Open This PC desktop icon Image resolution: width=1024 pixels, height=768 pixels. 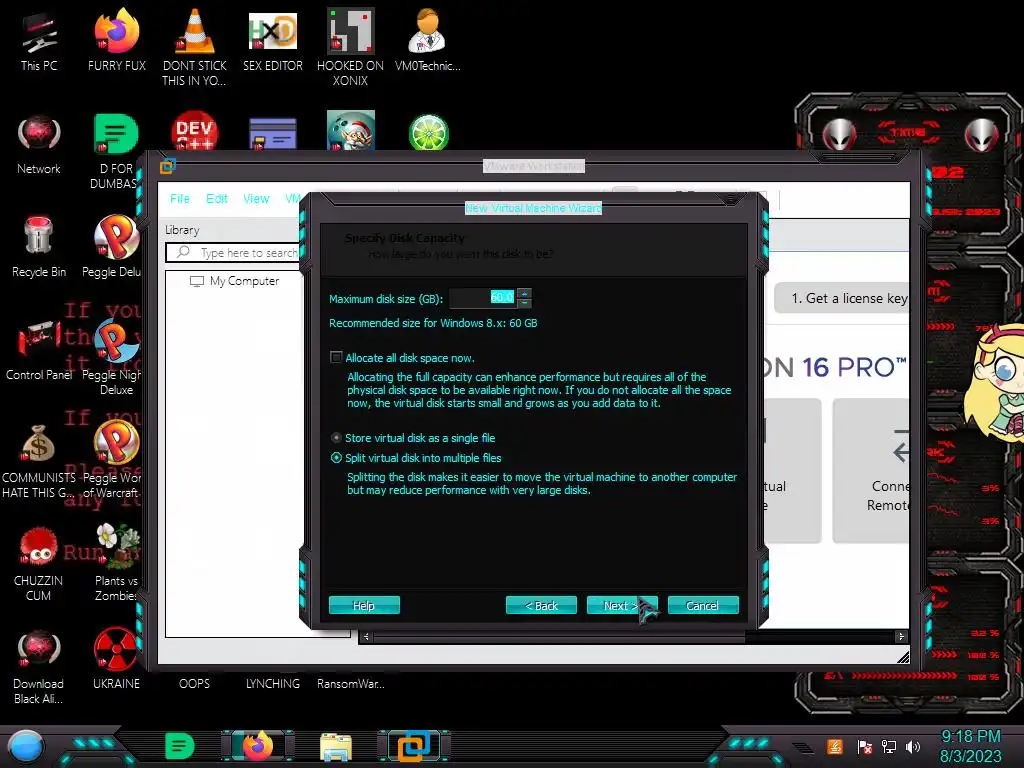click(x=39, y=41)
